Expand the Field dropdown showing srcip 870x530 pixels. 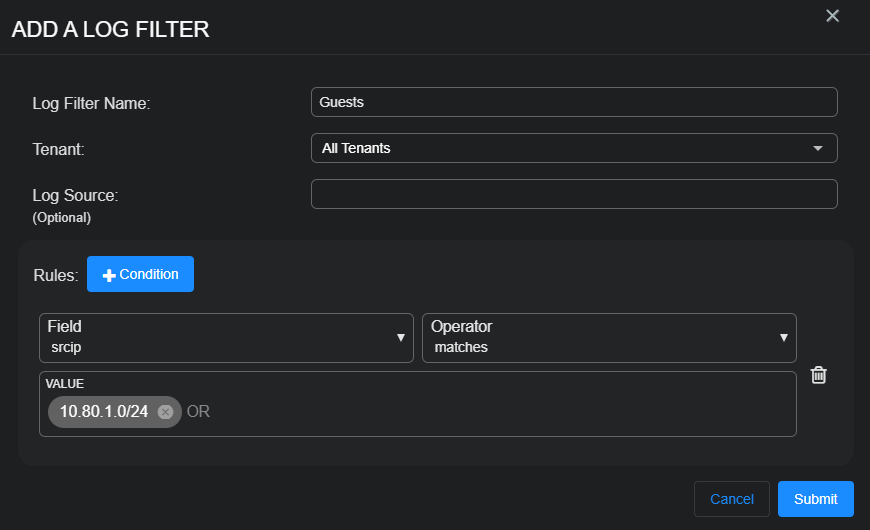pos(225,338)
